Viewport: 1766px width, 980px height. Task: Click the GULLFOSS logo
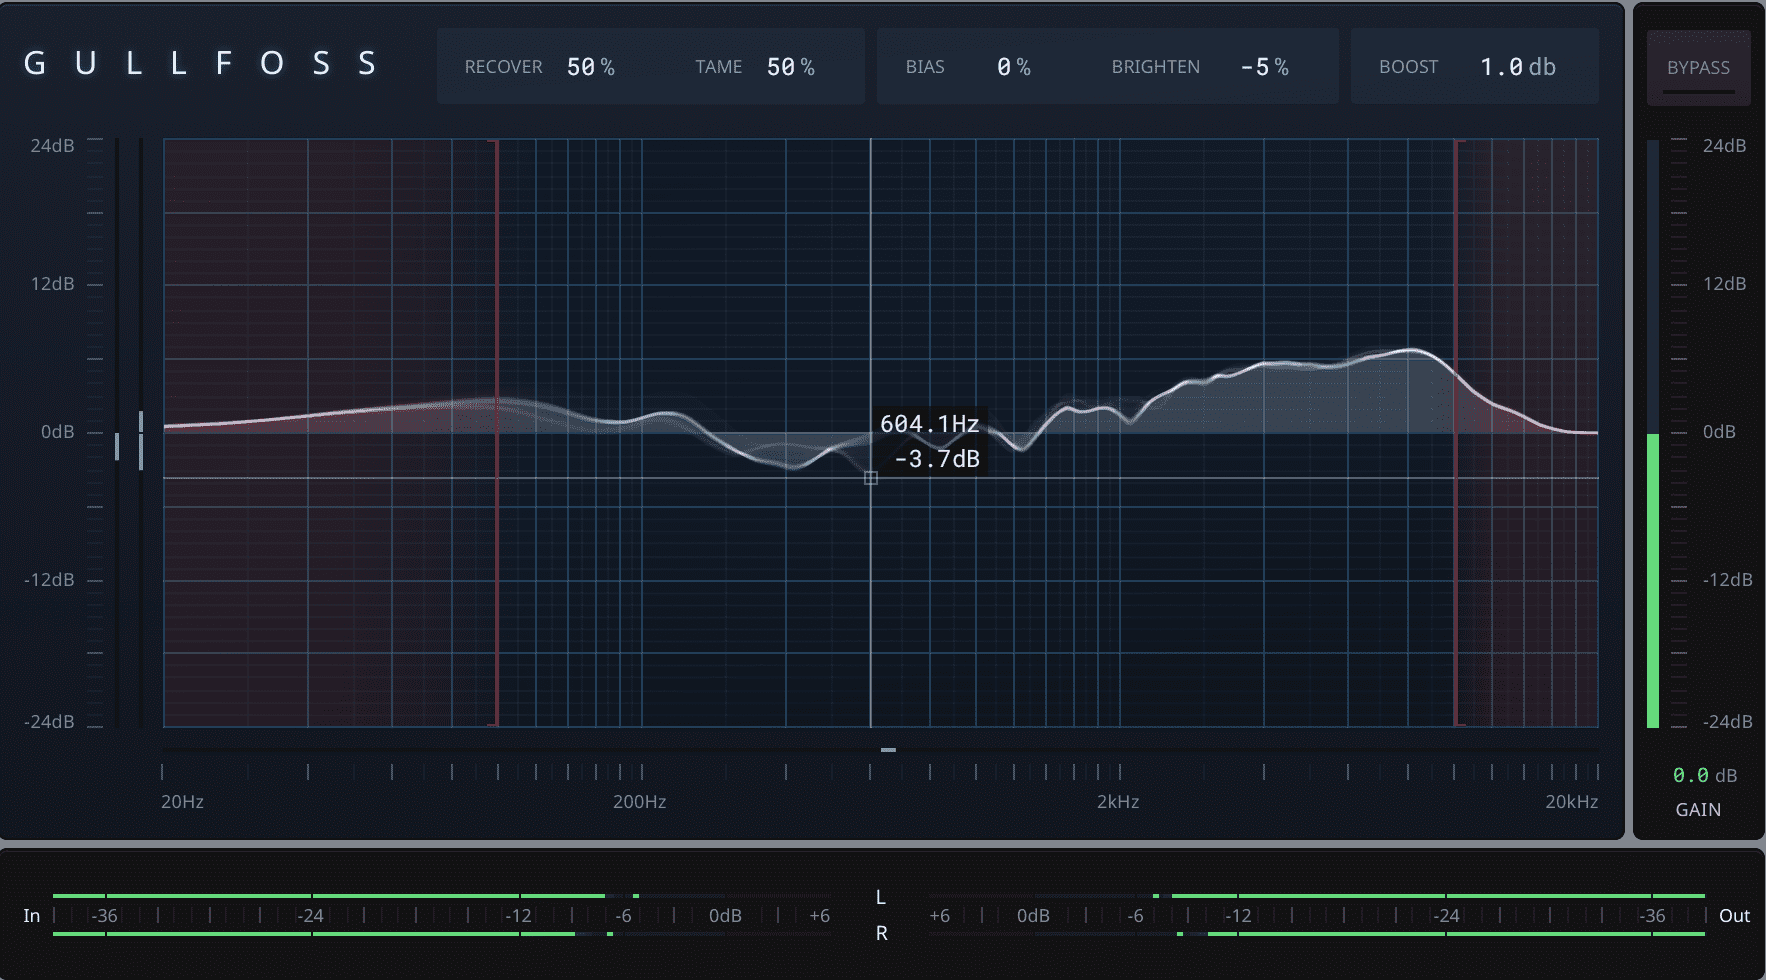200,63
